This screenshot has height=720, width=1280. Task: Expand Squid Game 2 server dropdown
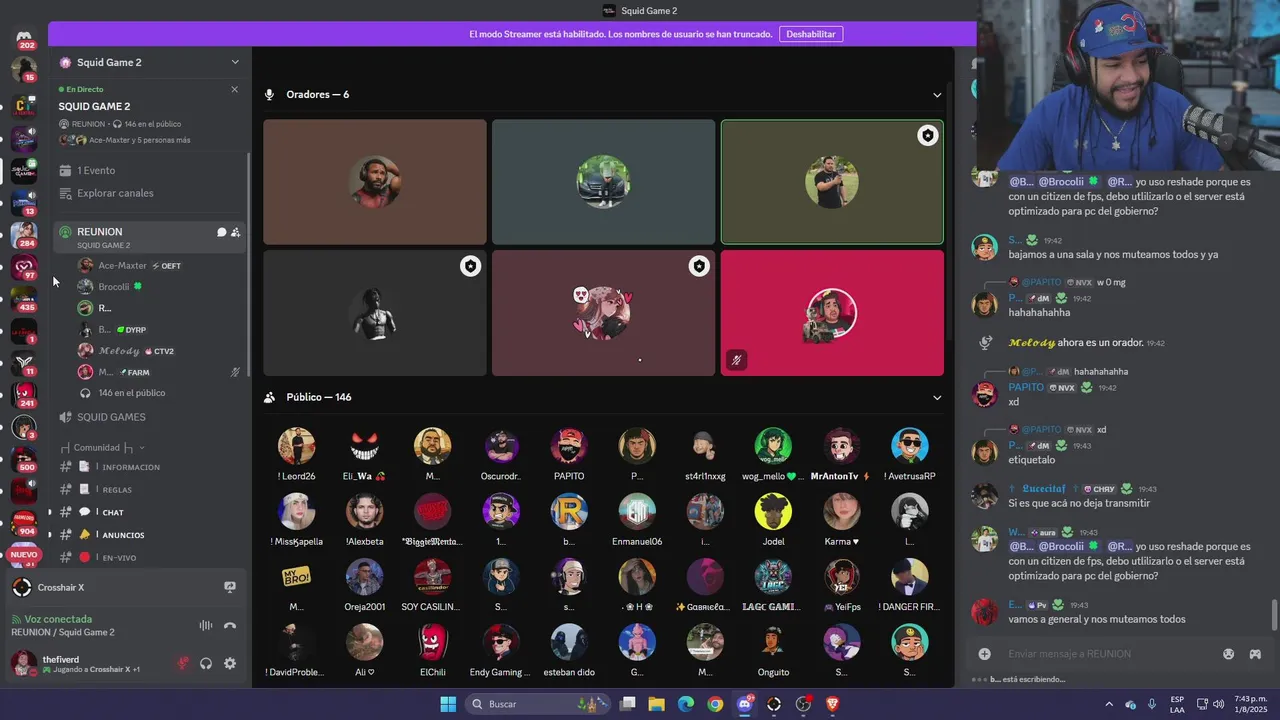pos(235,62)
